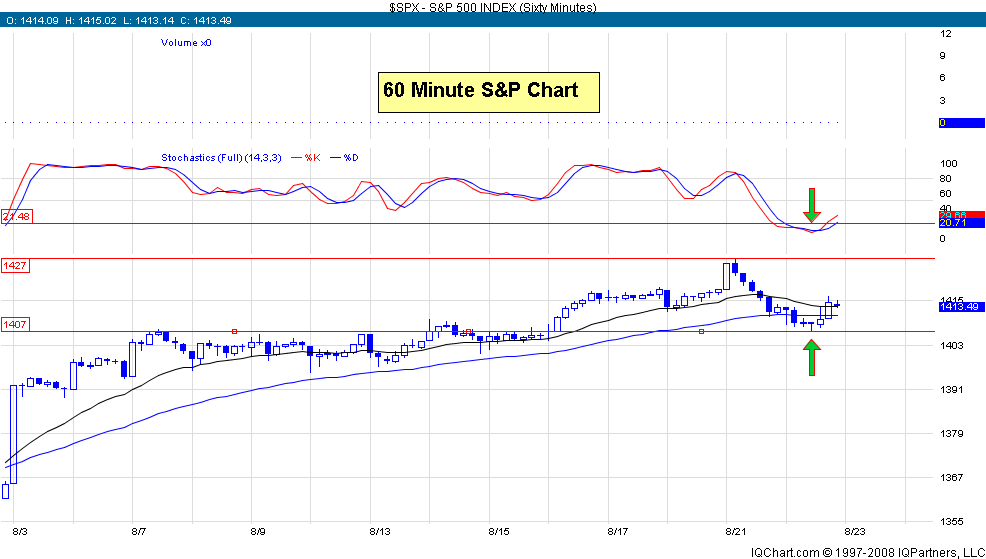The height and width of the screenshot is (559, 986).
Task: Click the blue %D legend entry
Action: click(351, 158)
